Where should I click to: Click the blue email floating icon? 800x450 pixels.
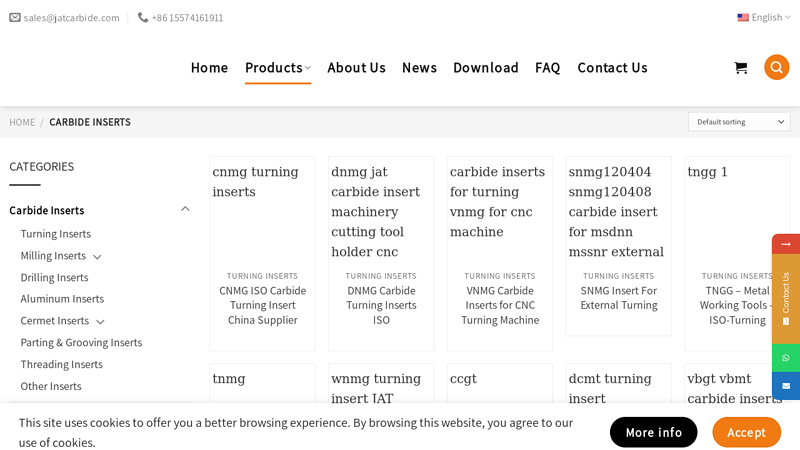[x=786, y=386]
